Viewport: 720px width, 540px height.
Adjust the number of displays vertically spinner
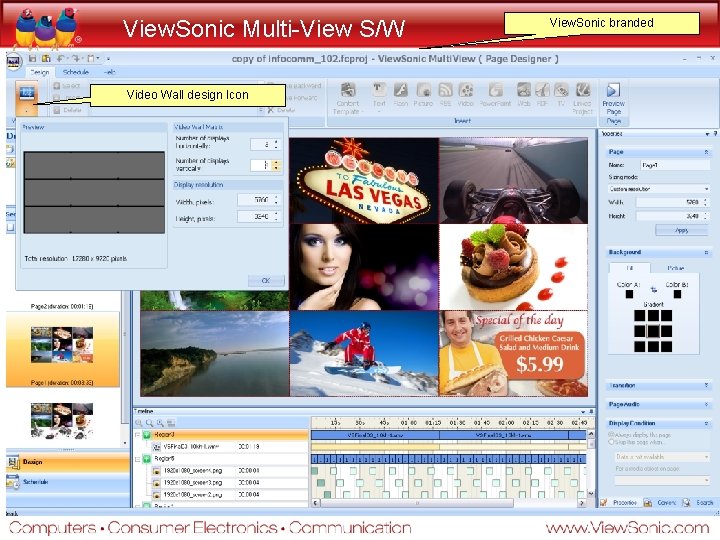coord(276,165)
